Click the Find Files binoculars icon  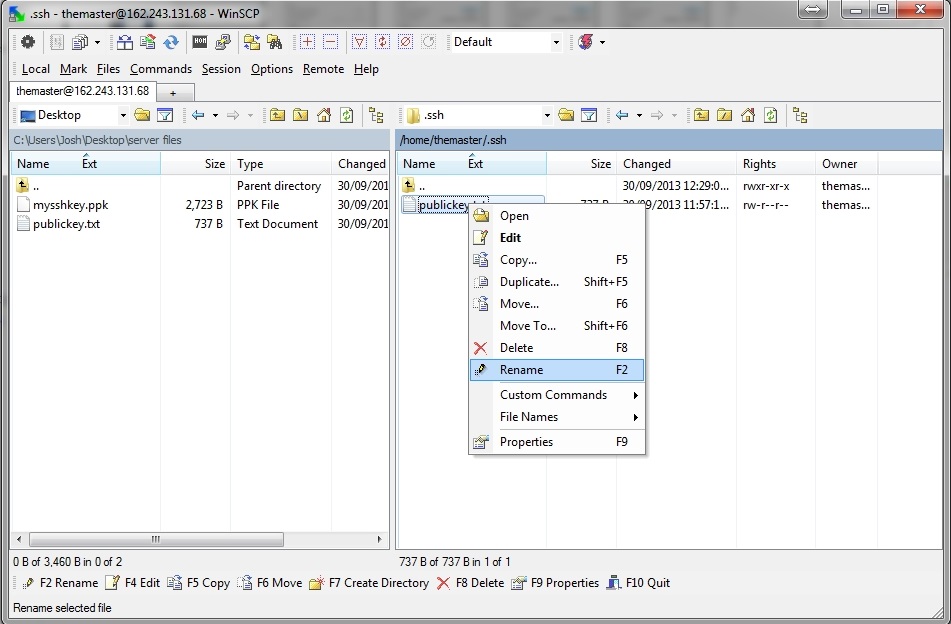(x=274, y=42)
